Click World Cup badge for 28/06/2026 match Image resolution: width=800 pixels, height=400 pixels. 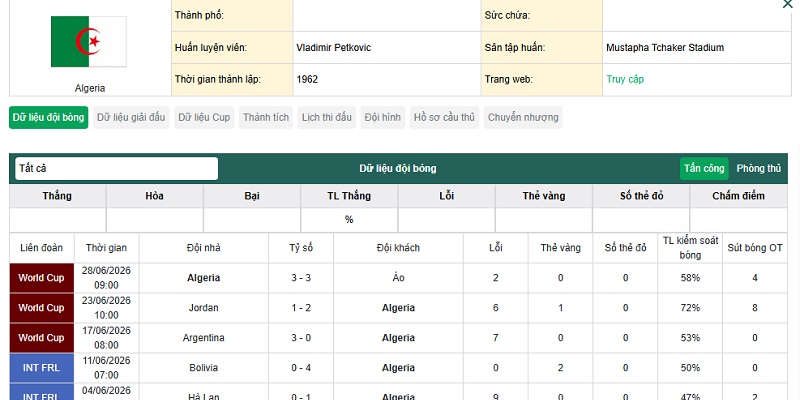point(41,278)
